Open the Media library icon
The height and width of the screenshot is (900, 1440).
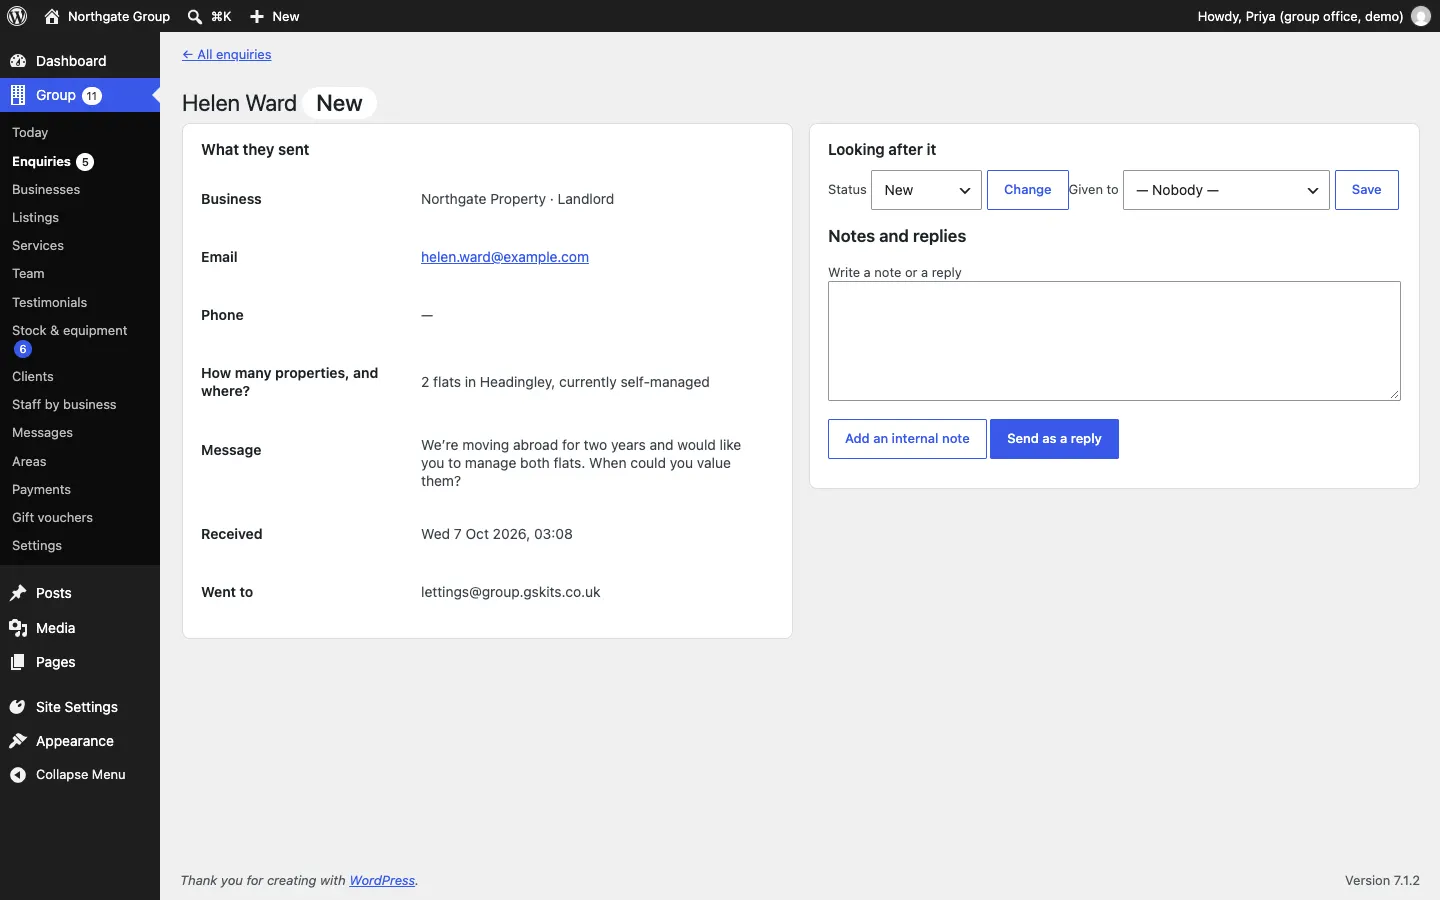point(18,628)
